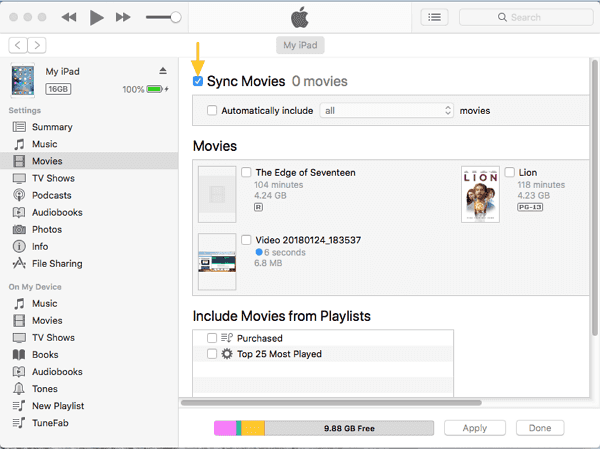Image resolution: width=600 pixels, height=449 pixels.
Task: Open the 'all' movies dropdown
Action: coord(386,111)
